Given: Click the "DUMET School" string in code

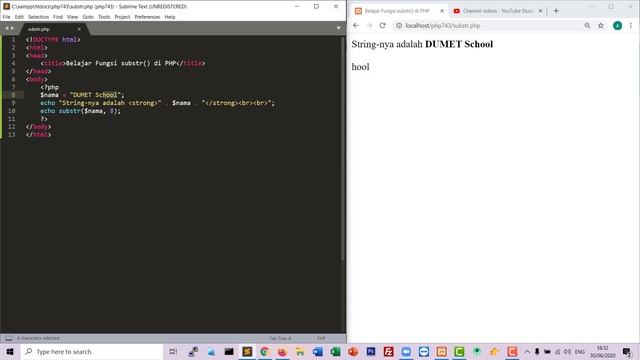Looking at the screenshot, I should [x=96, y=95].
